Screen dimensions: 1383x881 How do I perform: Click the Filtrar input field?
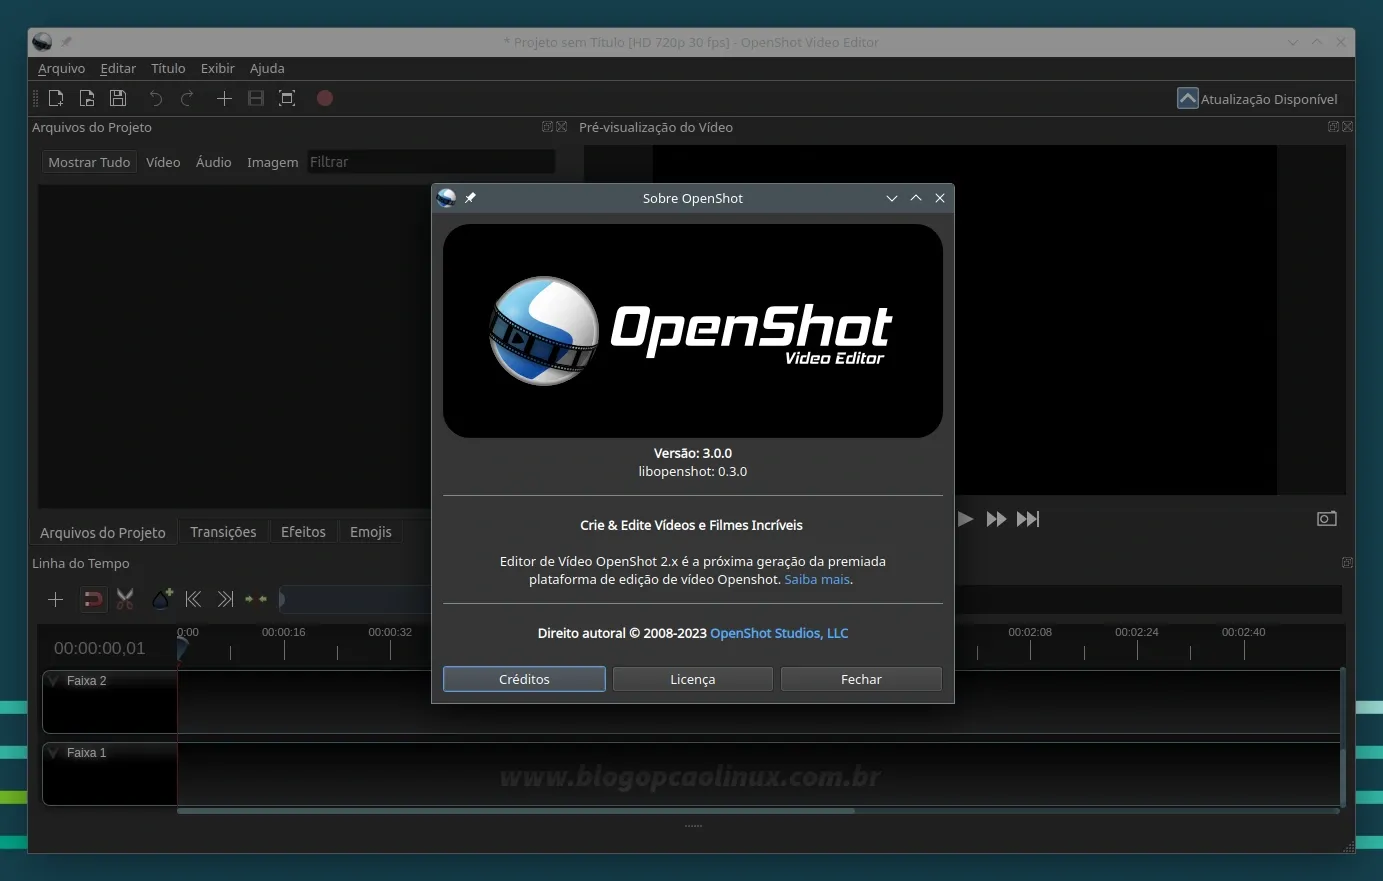click(x=431, y=162)
